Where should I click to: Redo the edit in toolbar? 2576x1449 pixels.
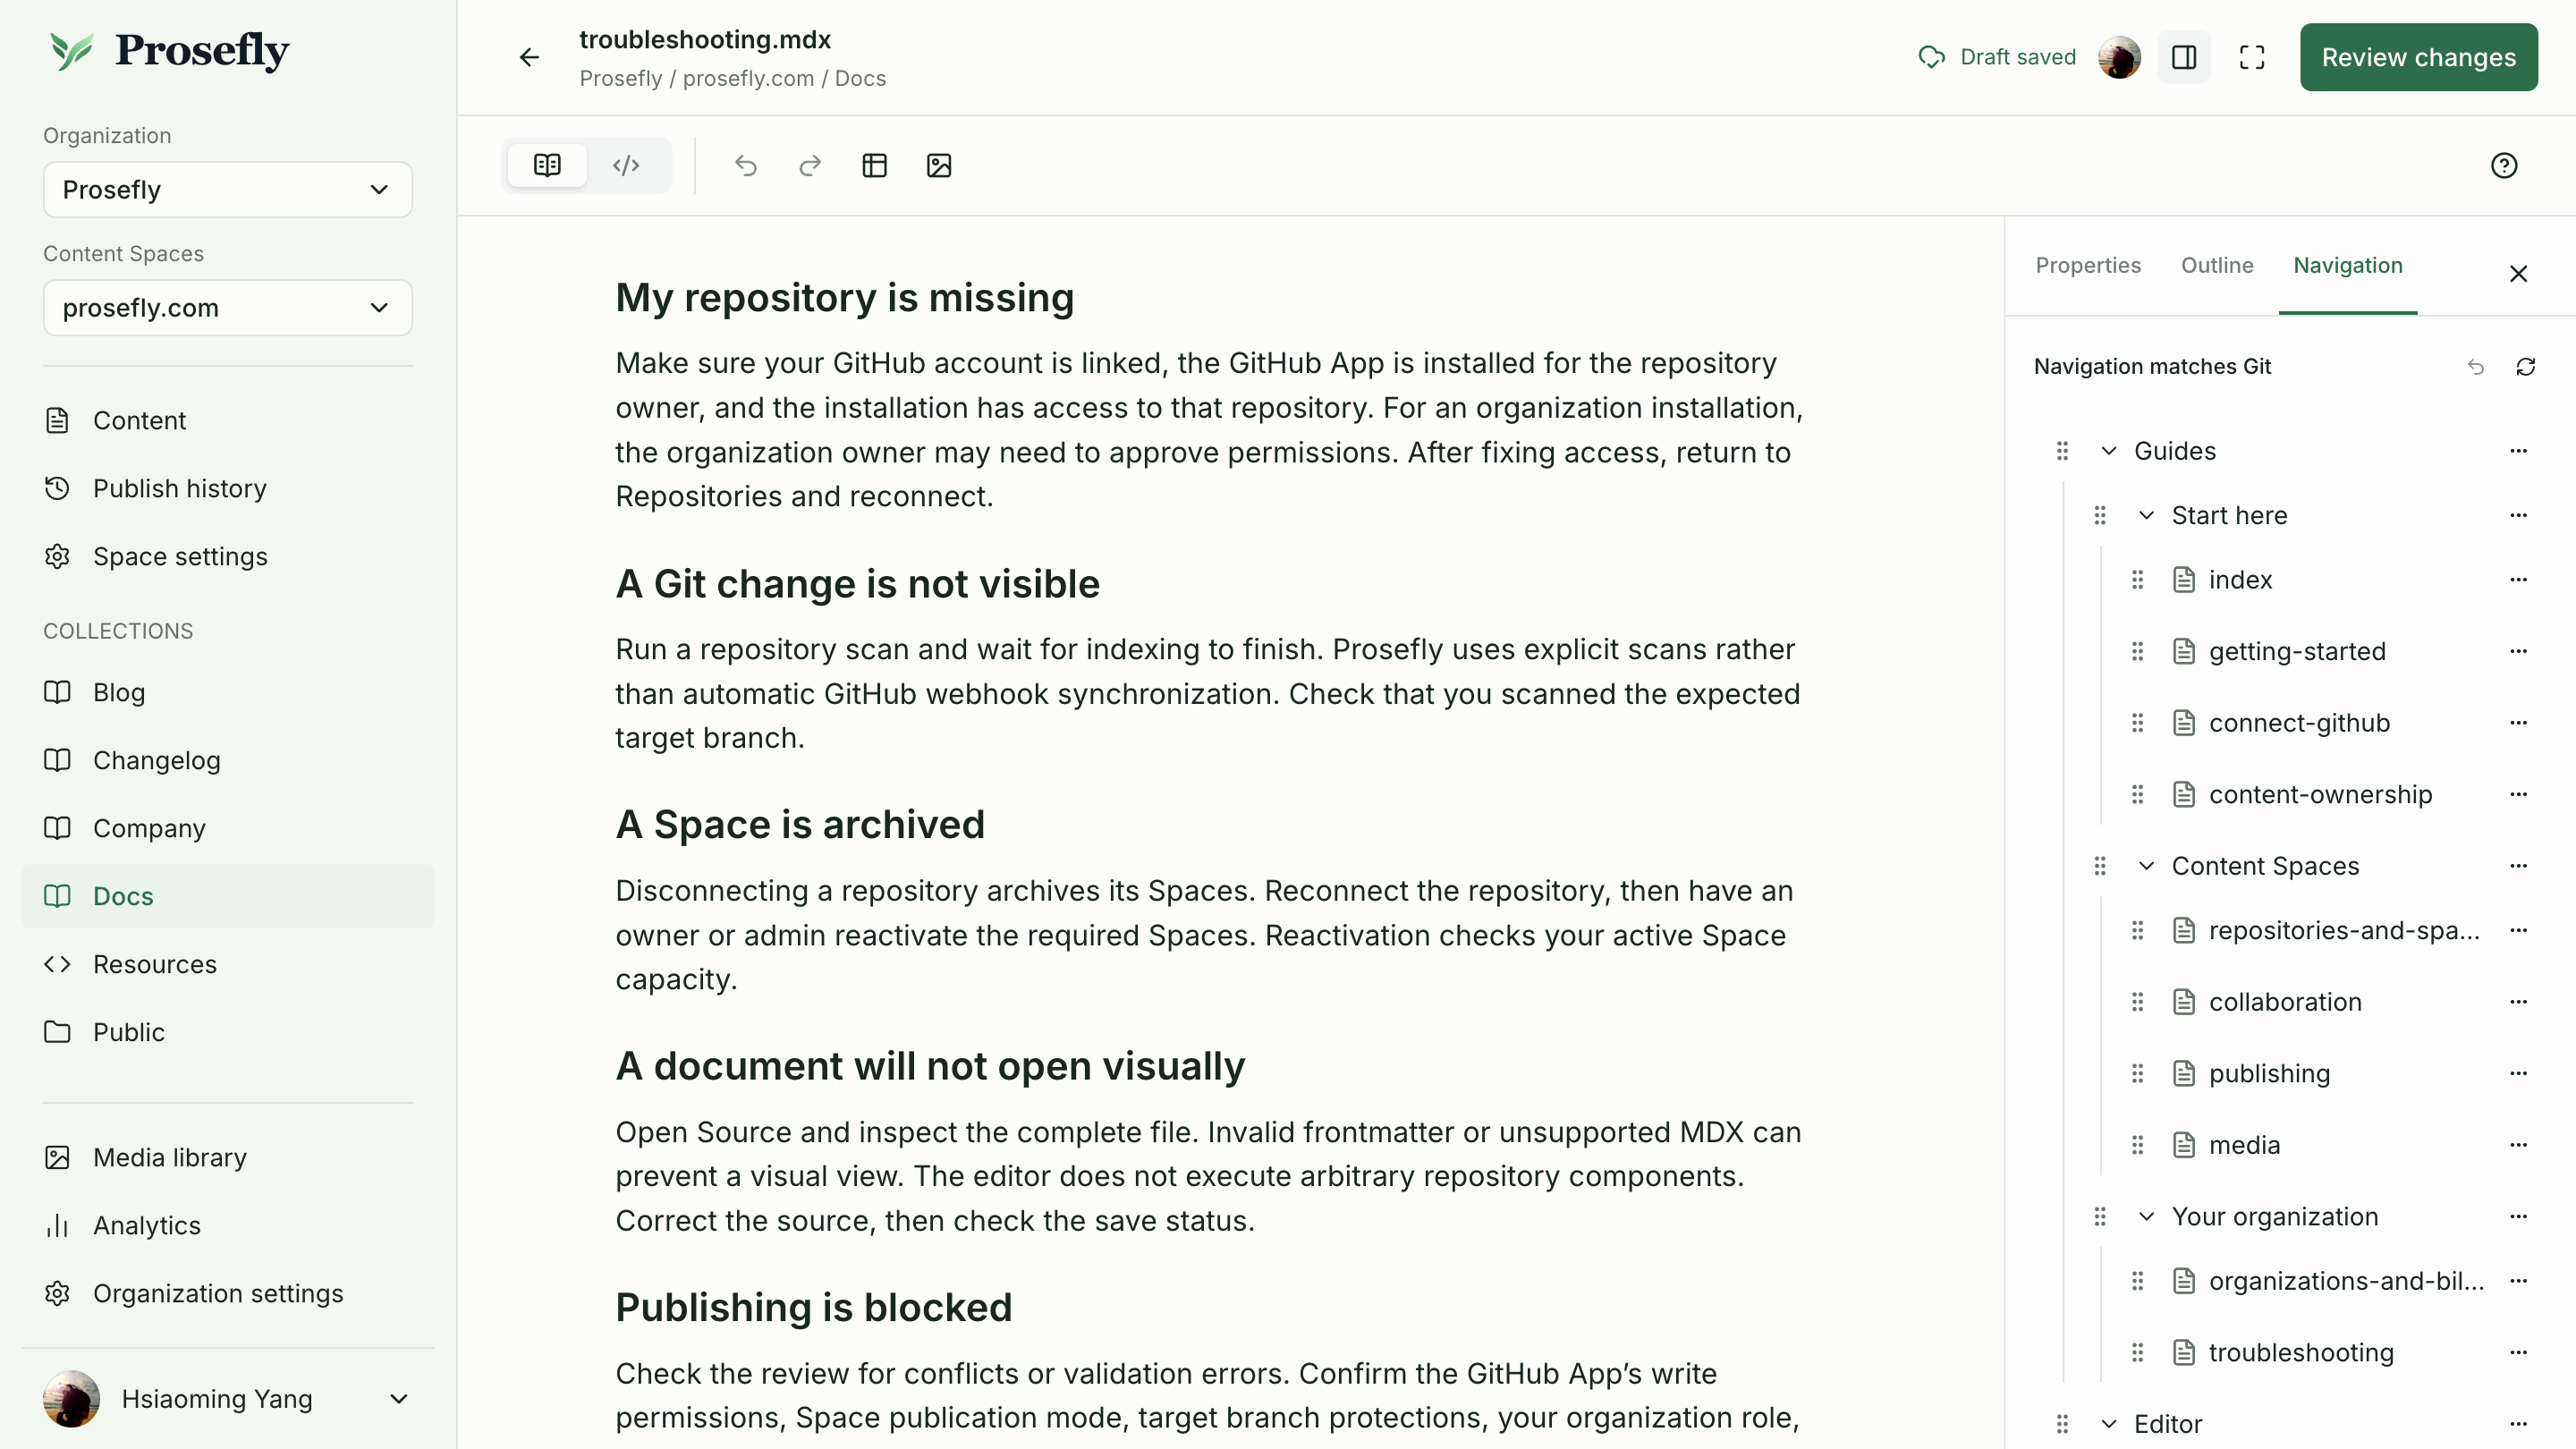810,165
